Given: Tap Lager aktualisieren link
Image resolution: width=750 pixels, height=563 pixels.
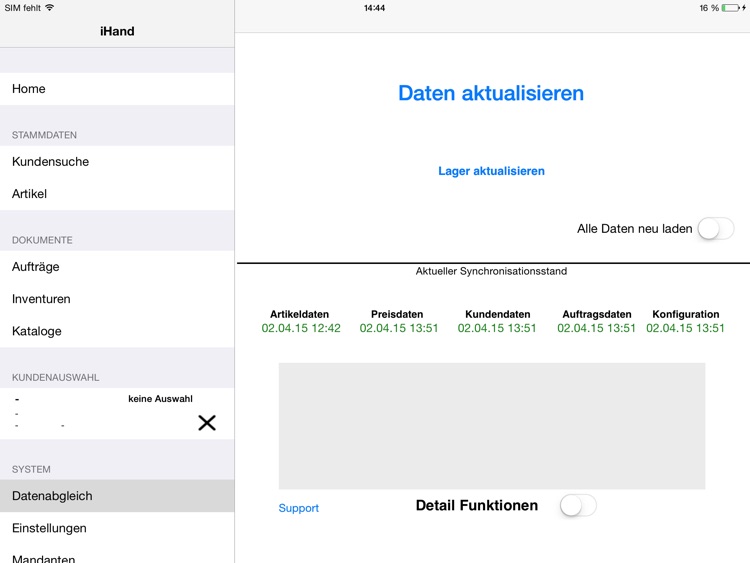Looking at the screenshot, I should (491, 171).
